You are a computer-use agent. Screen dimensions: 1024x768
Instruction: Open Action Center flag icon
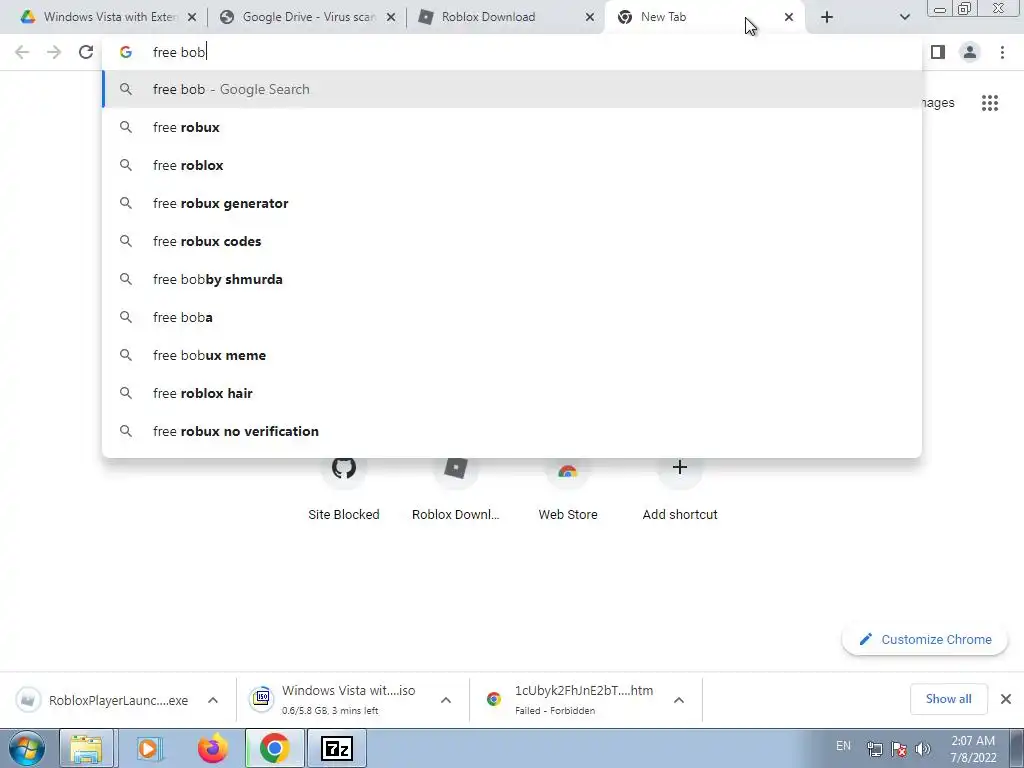click(899, 749)
